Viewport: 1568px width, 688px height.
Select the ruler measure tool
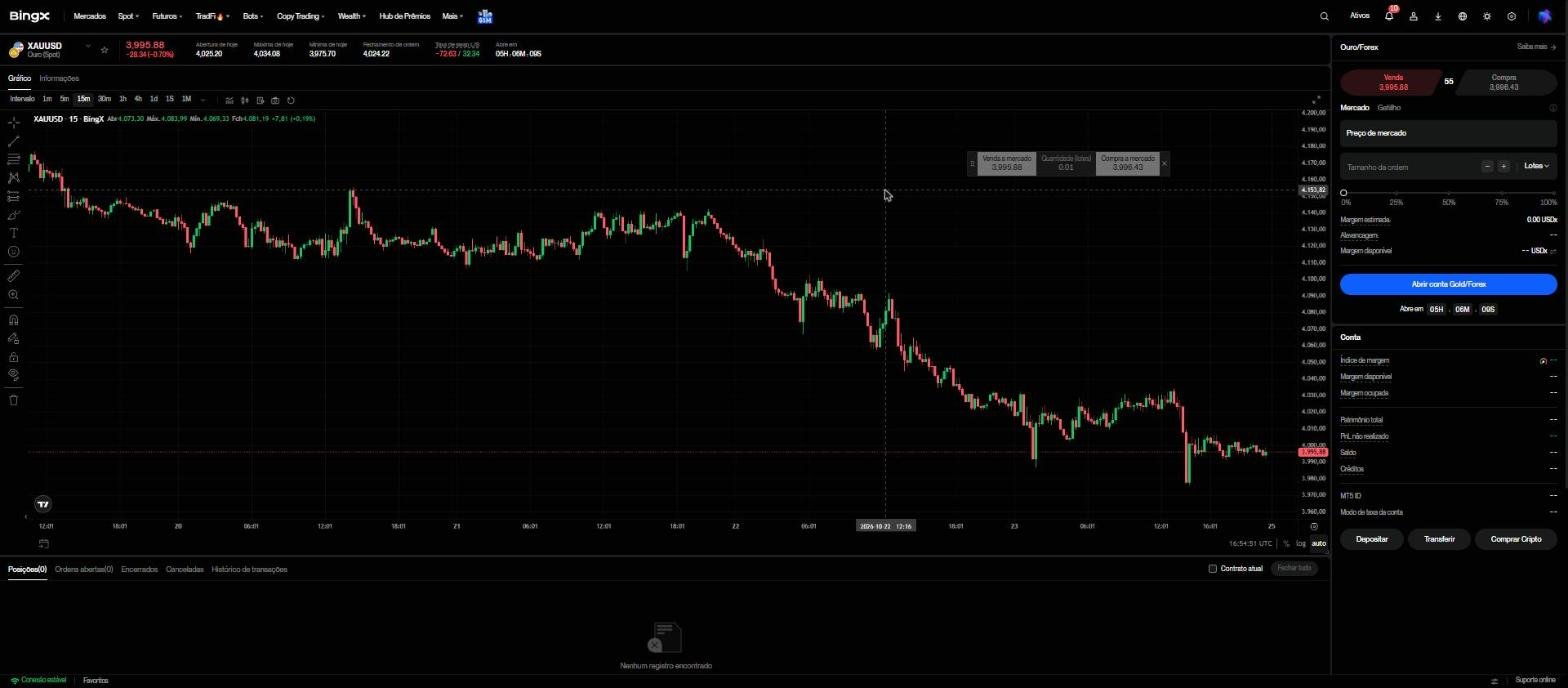tap(13, 276)
